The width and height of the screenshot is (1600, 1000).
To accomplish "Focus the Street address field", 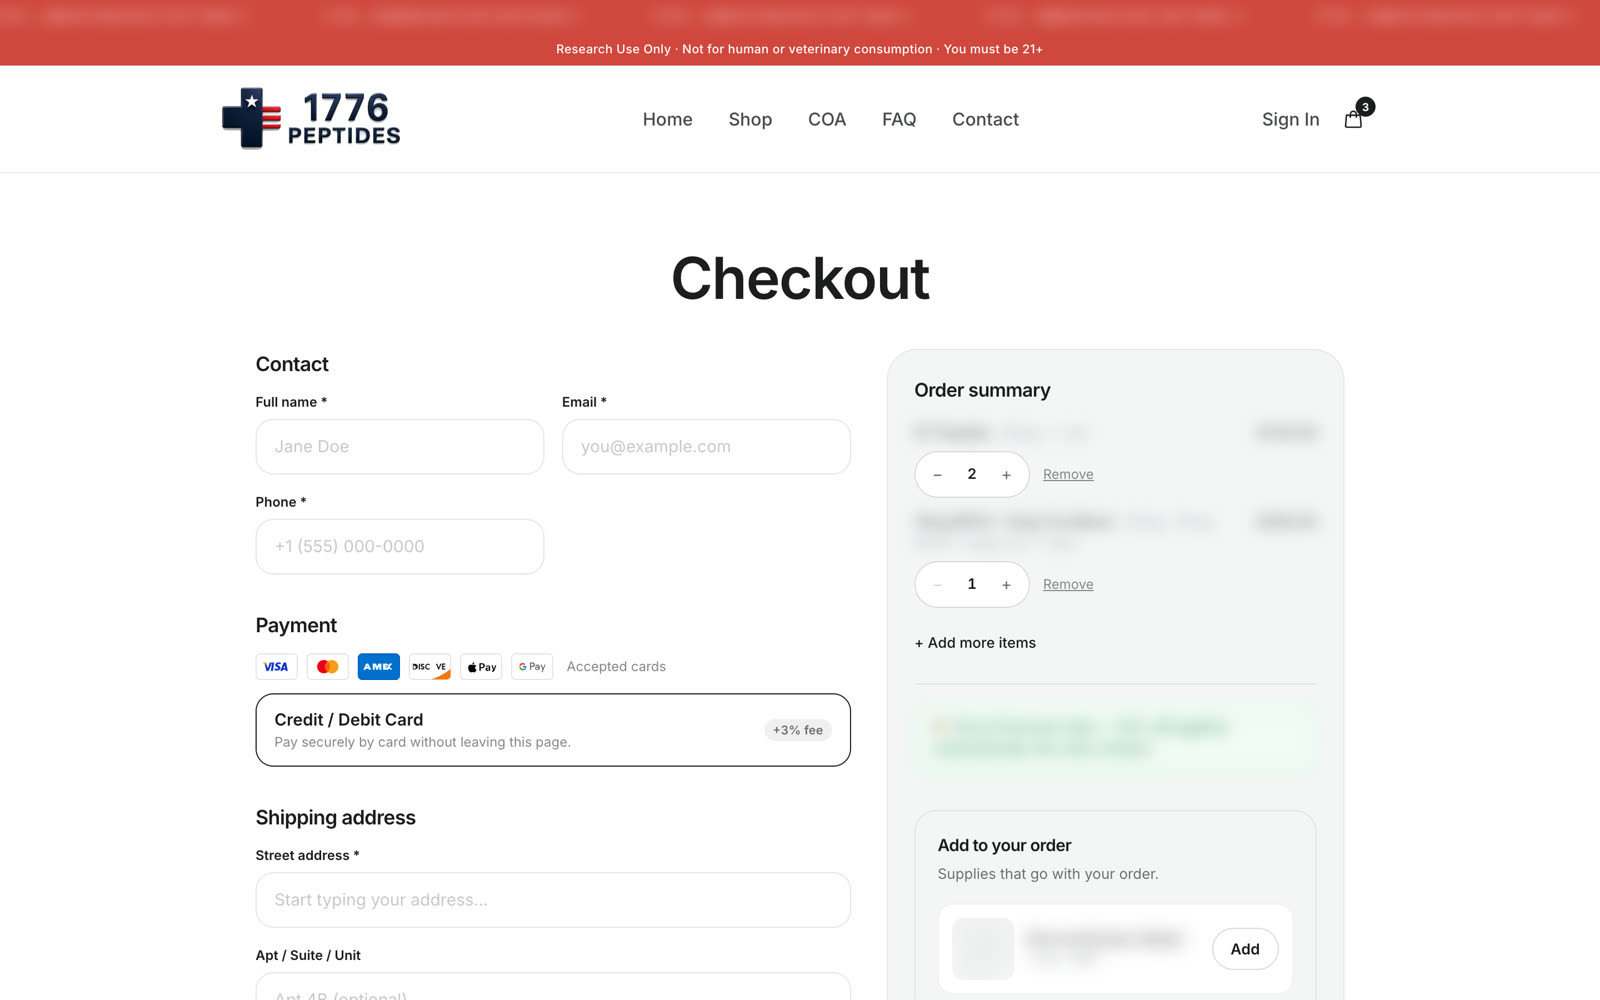I will 553,900.
